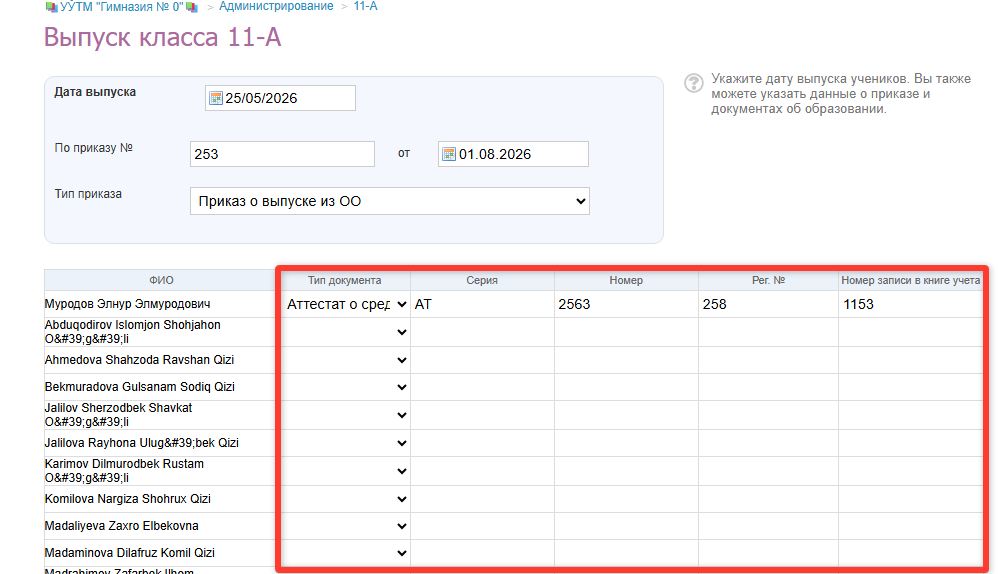Click the order number field with 253
The width and height of the screenshot is (1002, 574).
tap(282, 154)
